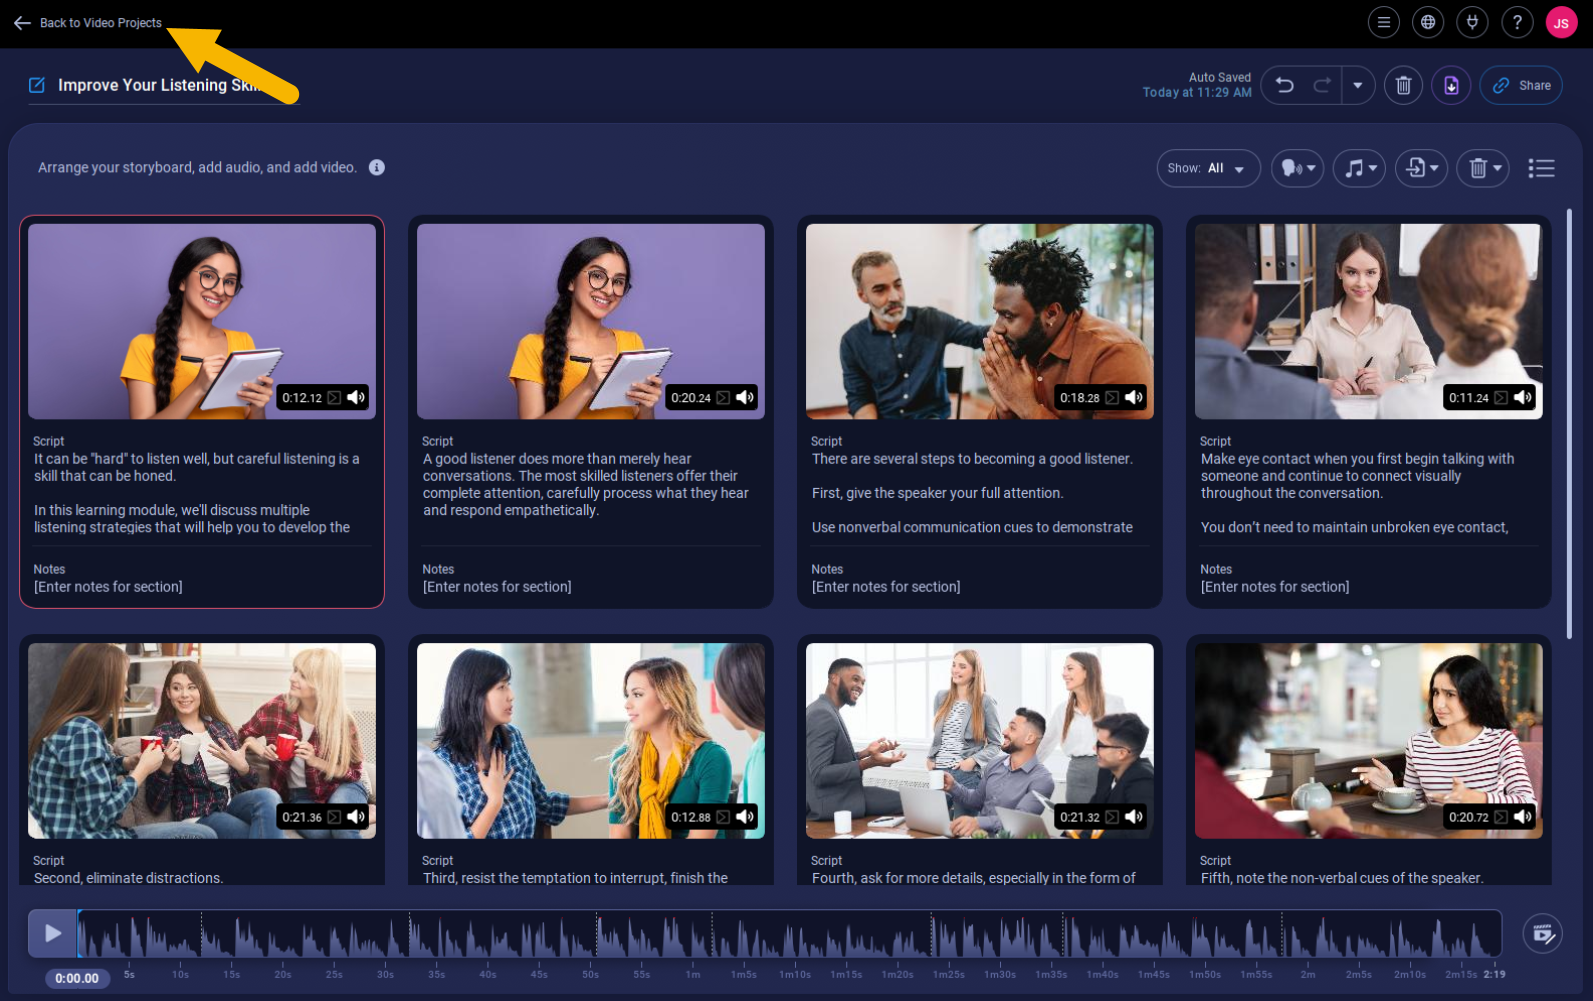Enter notes for the first section card
This screenshot has height=1001, width=1593.
(108, 587)
